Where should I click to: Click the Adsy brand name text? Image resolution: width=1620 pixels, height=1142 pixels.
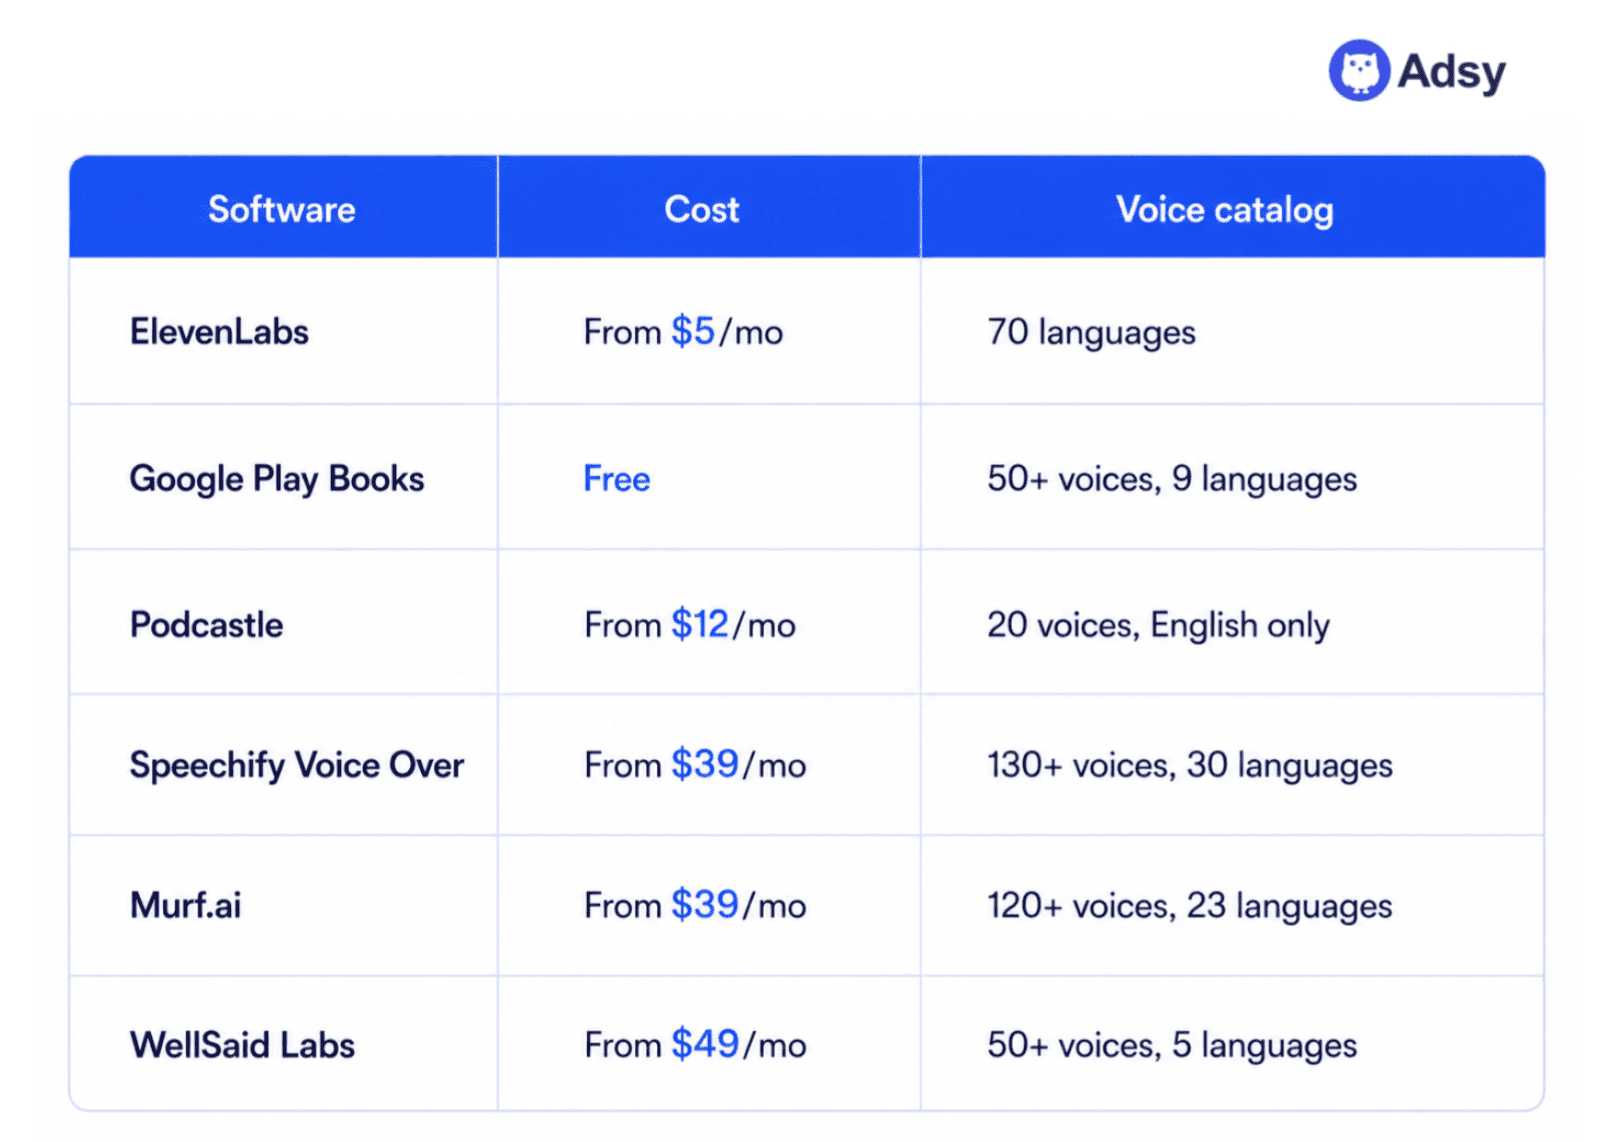[1451, 72]
